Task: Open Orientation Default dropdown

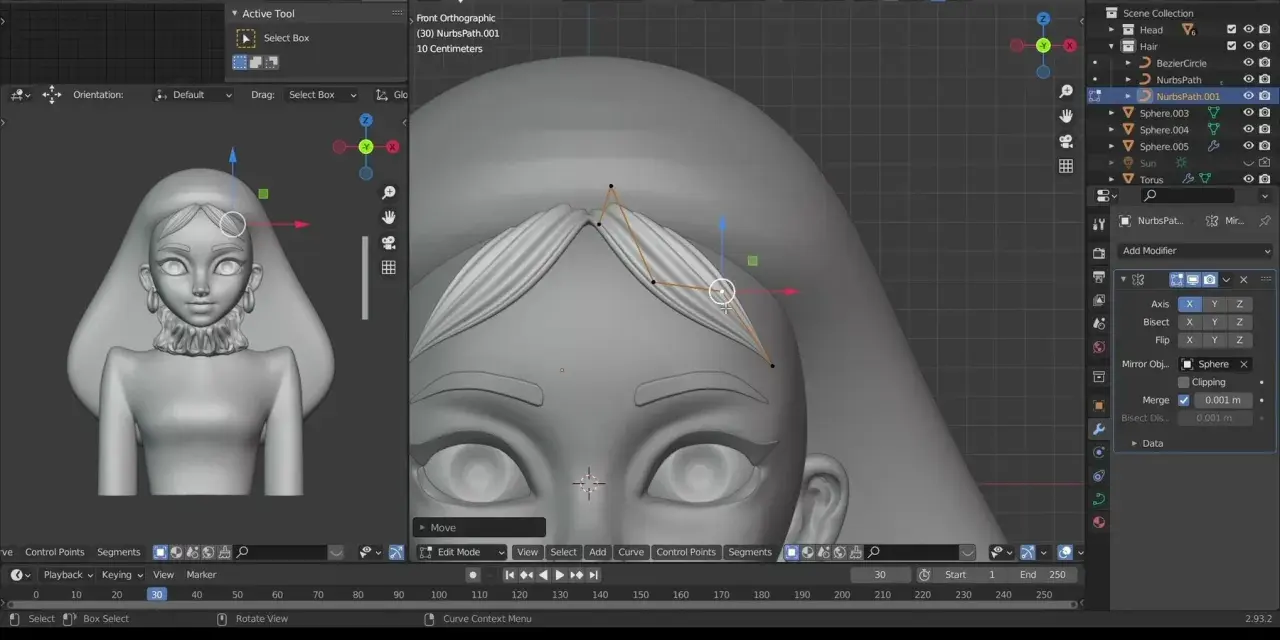Action: coord(193,95)
